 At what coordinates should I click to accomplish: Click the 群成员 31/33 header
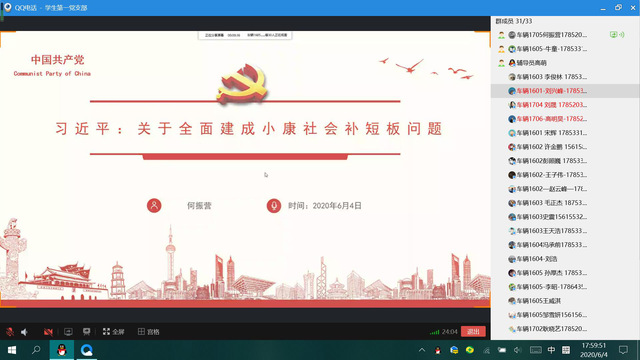coord(513,21)
